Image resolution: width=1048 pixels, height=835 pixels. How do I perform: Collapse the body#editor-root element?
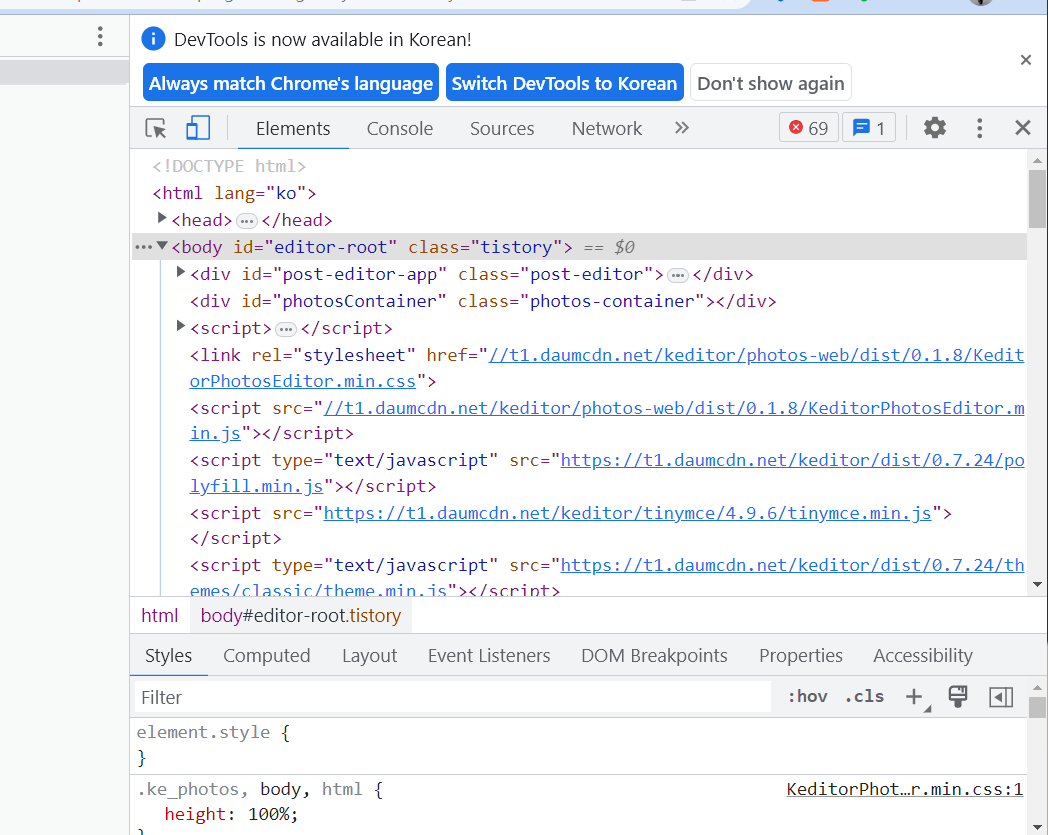[162, 245]
